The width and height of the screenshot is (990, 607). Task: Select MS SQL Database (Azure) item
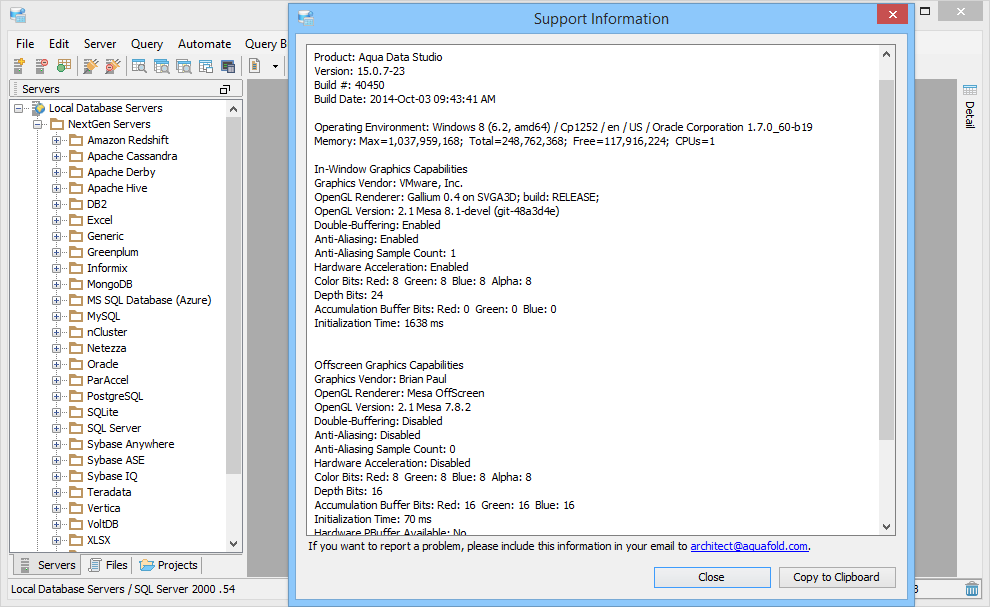pos(149,300)
